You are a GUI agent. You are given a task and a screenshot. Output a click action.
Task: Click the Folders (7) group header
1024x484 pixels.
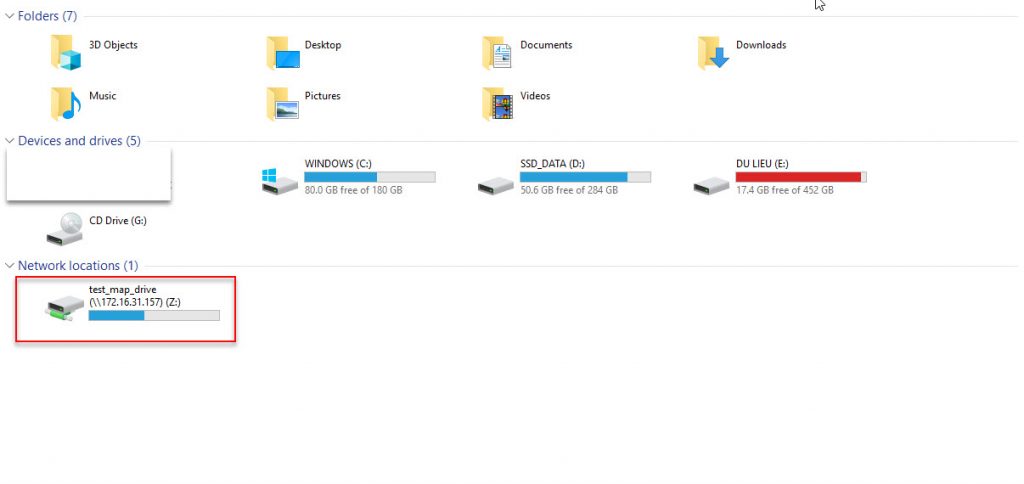point(47,16)
